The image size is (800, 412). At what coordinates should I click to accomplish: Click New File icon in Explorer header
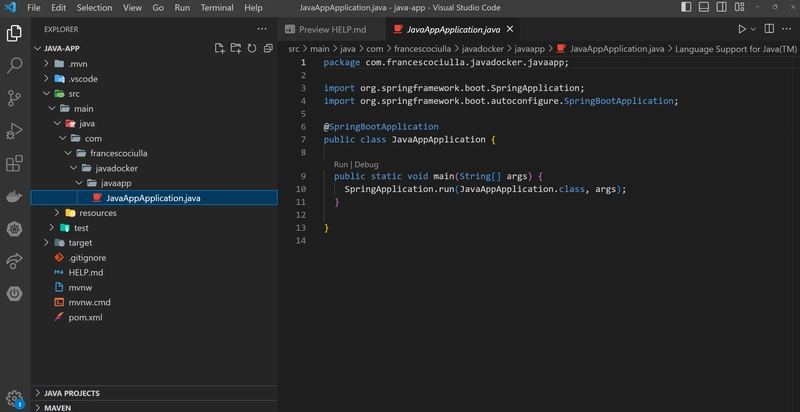coord(219,48)
